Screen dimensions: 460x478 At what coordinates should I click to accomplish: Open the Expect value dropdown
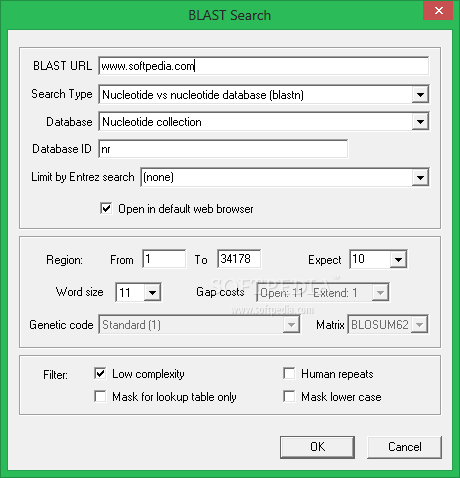pos(398,259)
